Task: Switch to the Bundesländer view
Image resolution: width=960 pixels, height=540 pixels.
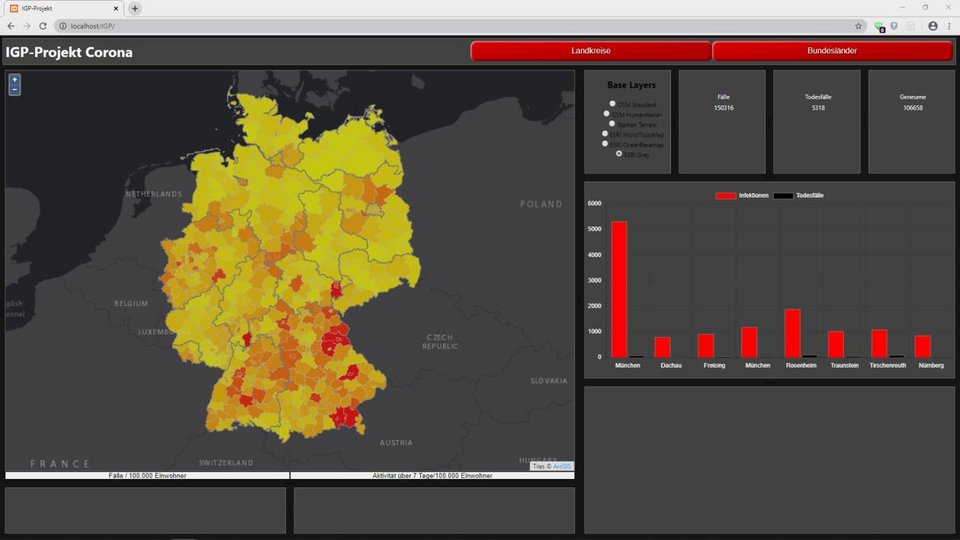Action: pos(832,51)
